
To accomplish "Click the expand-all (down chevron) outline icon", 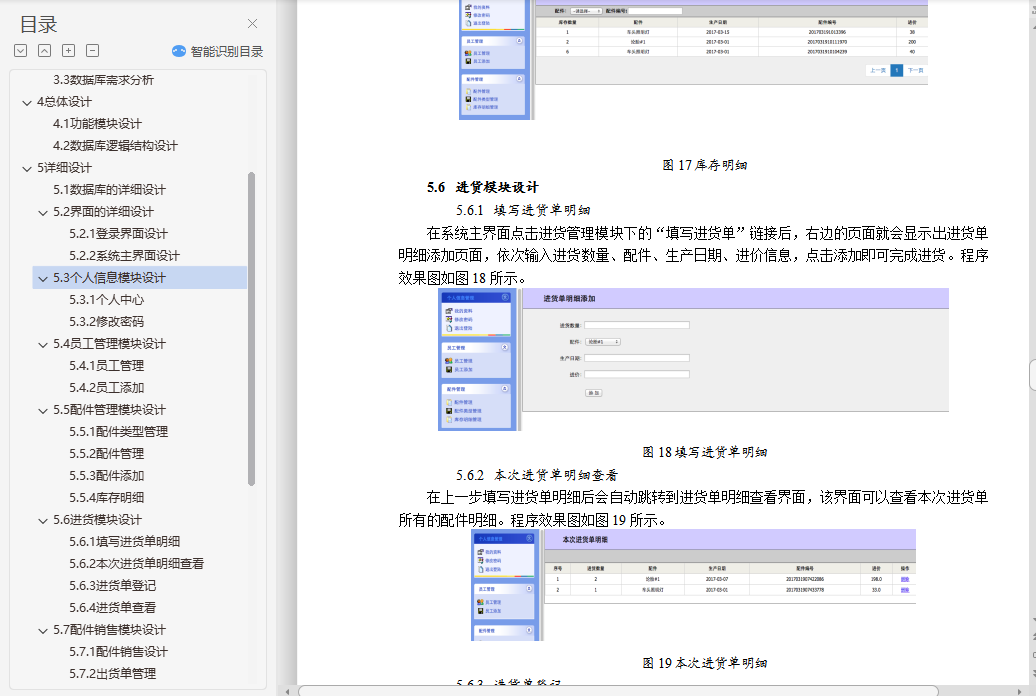I will (x=20, y=51).
